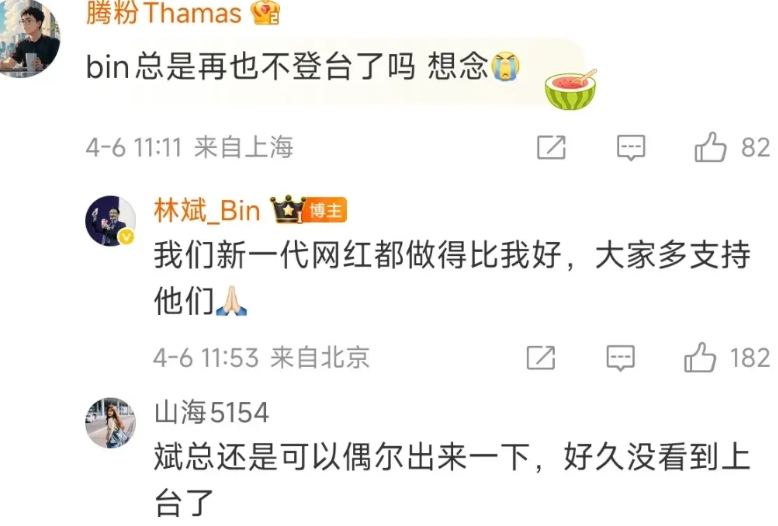Click the crown badge next to 林斌_Bin

[x=287, y=209]
